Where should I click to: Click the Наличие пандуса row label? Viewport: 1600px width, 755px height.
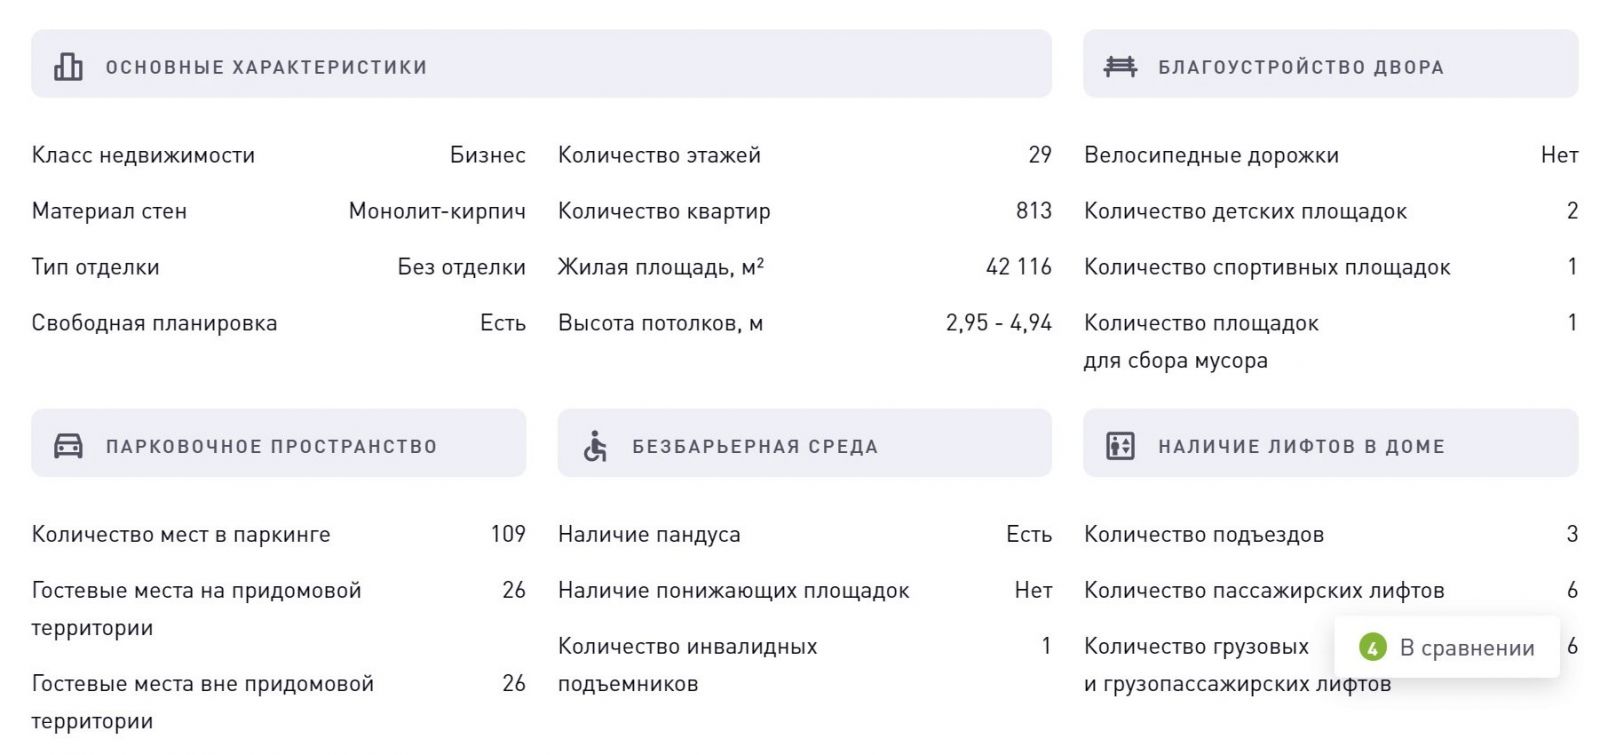(649, 534)
